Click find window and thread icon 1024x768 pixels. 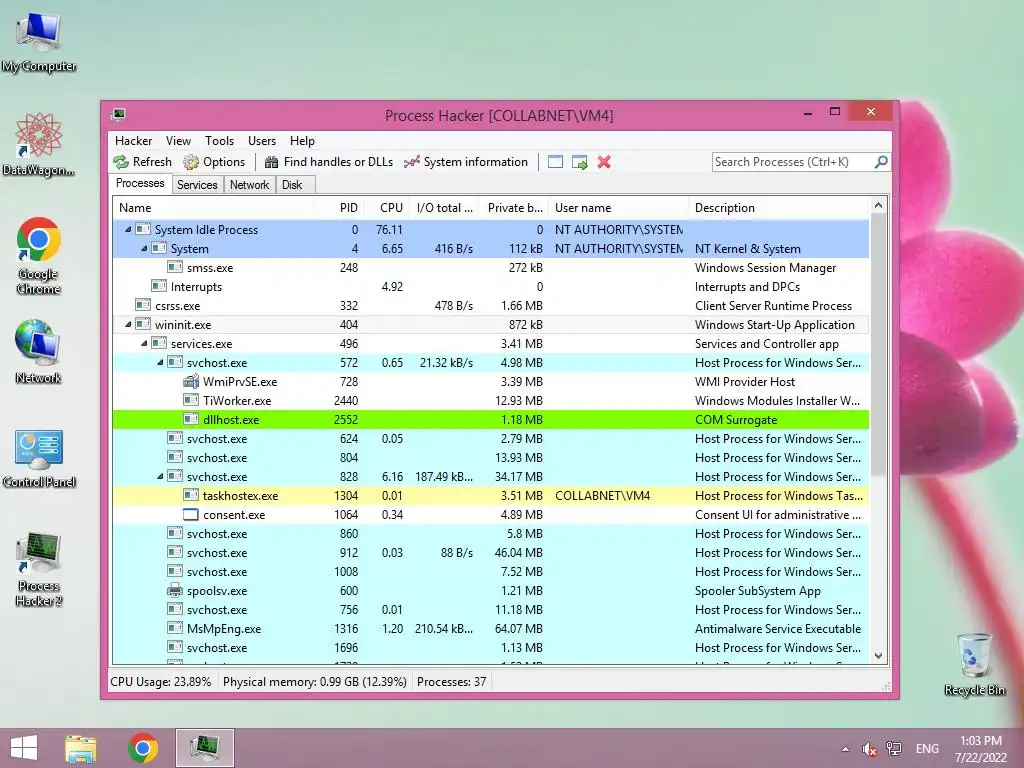(x=579, y=162)
